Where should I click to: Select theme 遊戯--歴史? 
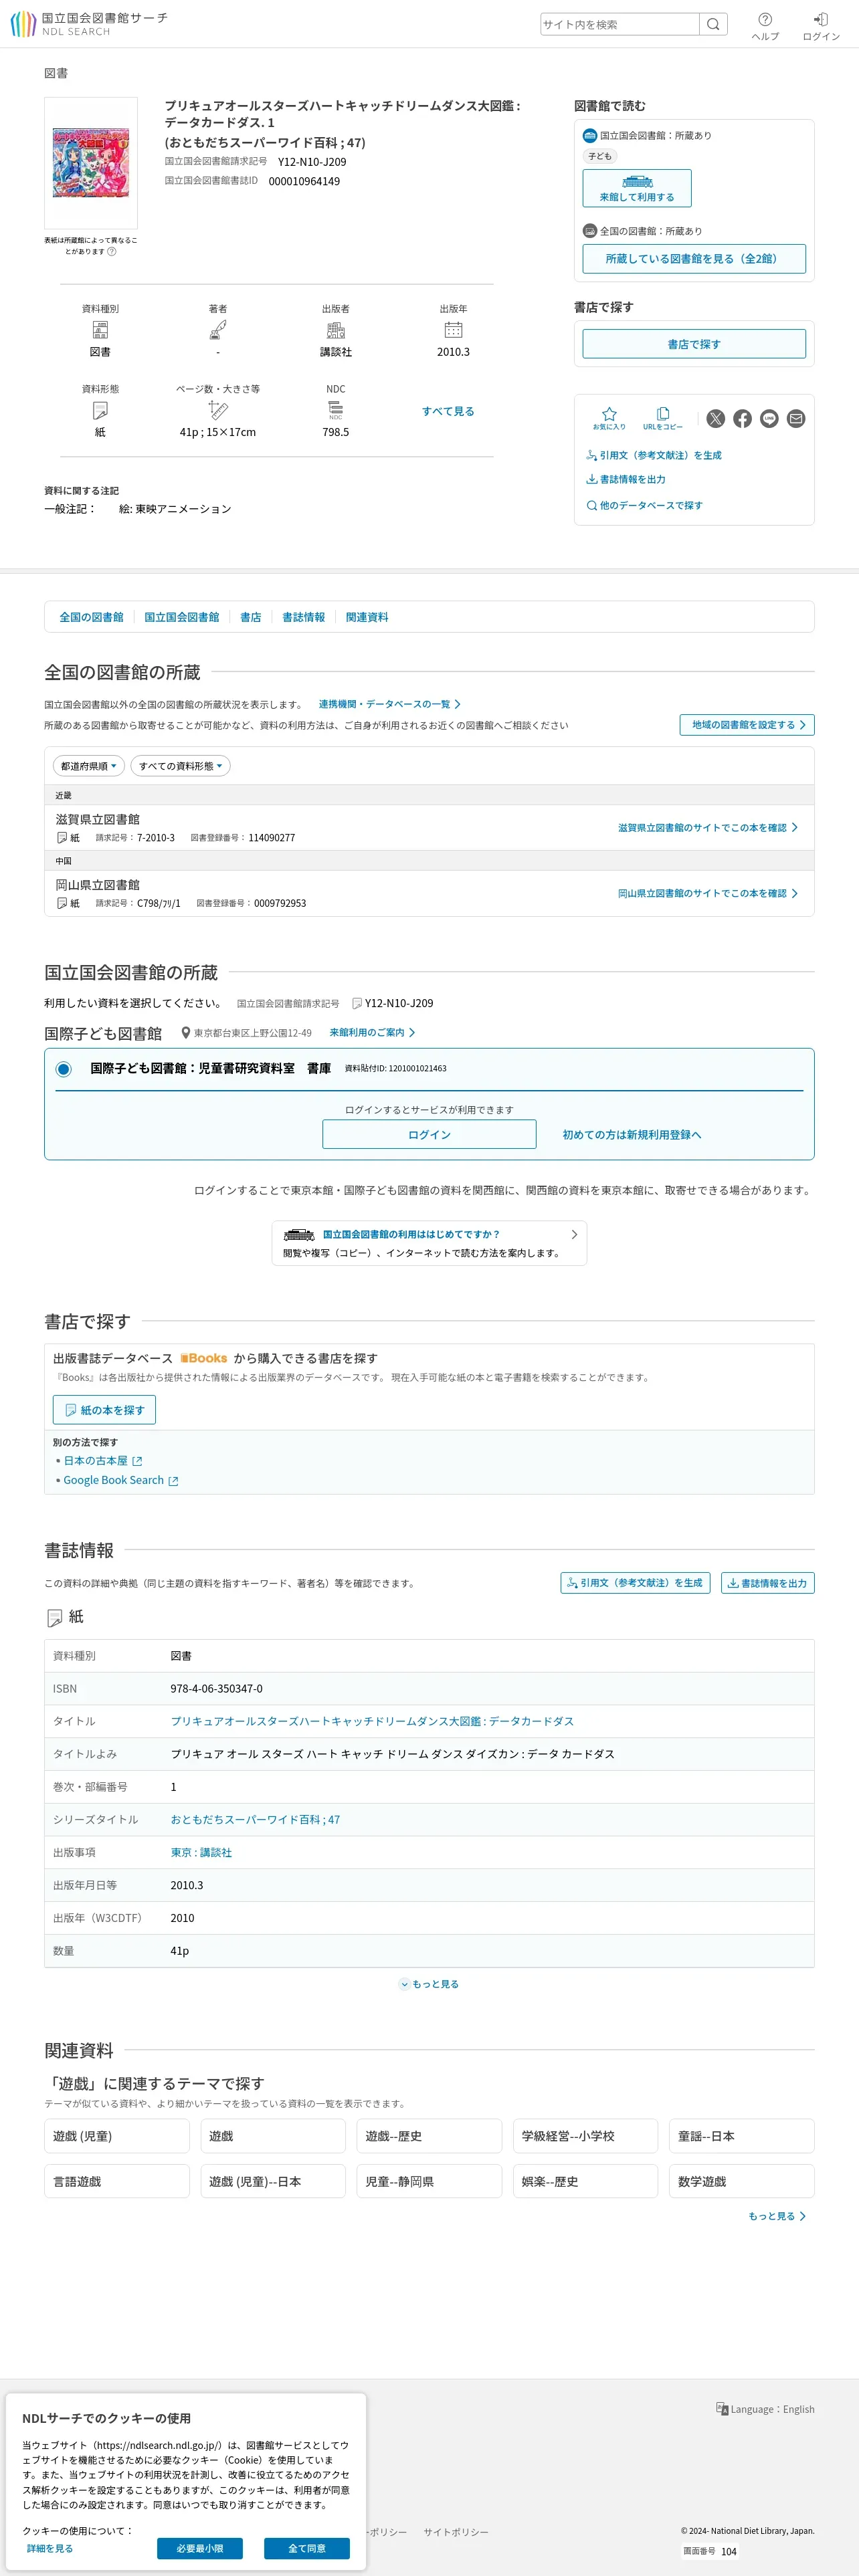[x=429, y=2136]
